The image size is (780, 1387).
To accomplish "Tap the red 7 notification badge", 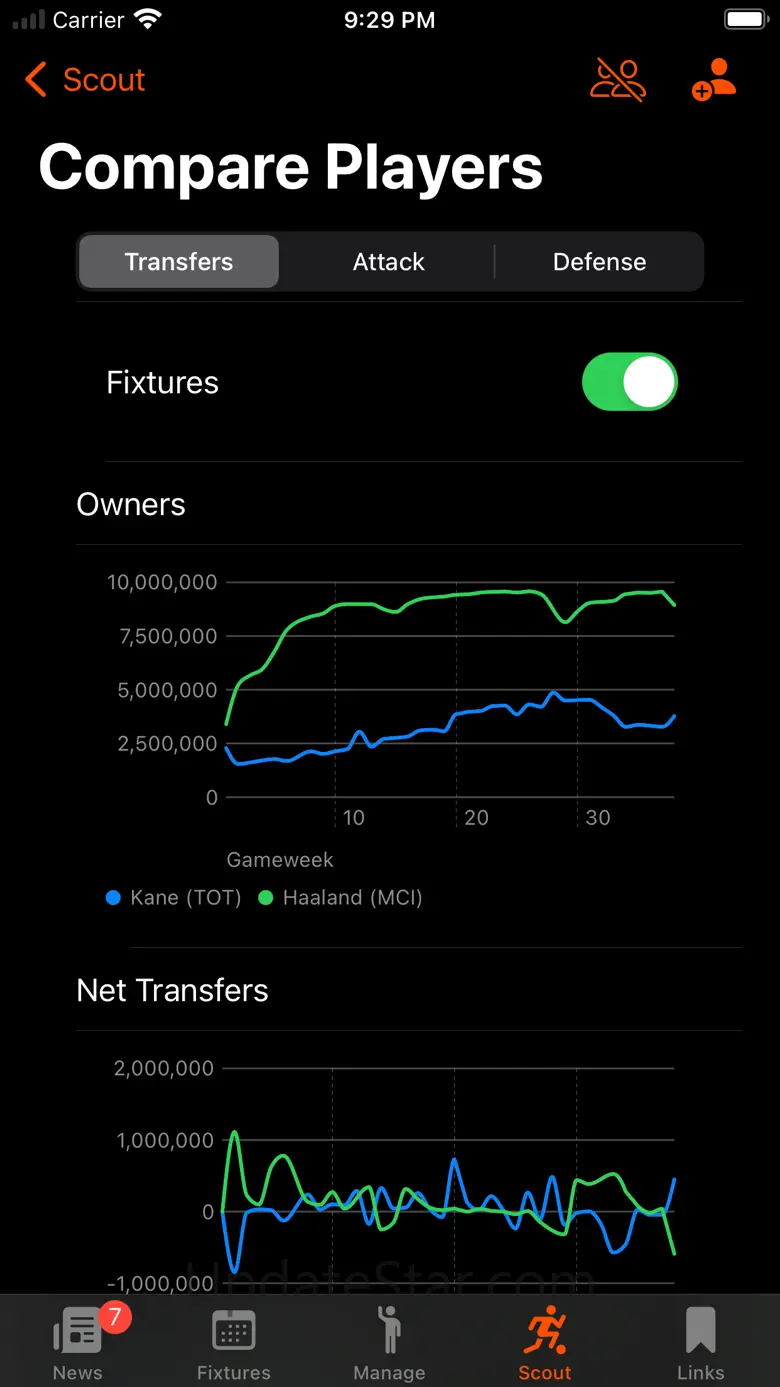I will tap(114, 1316).
